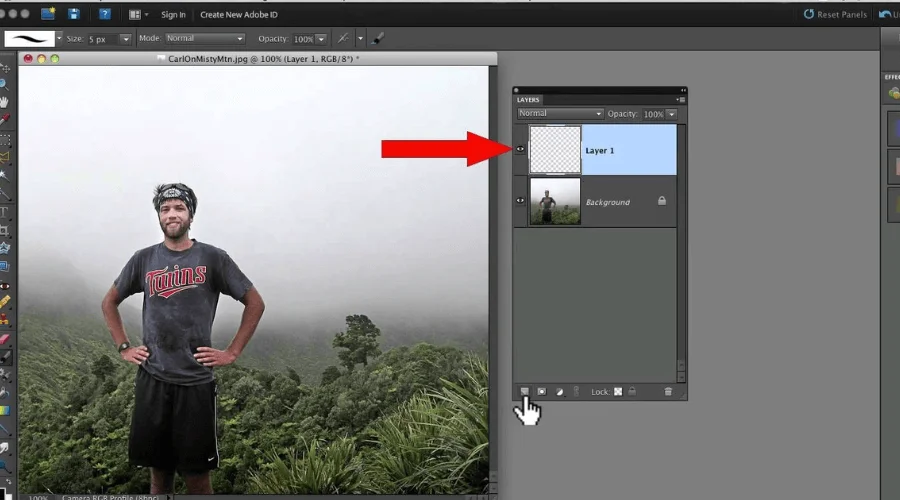Click the brush stroke preview swatch
900x500 pixels.
click(29, 38)
